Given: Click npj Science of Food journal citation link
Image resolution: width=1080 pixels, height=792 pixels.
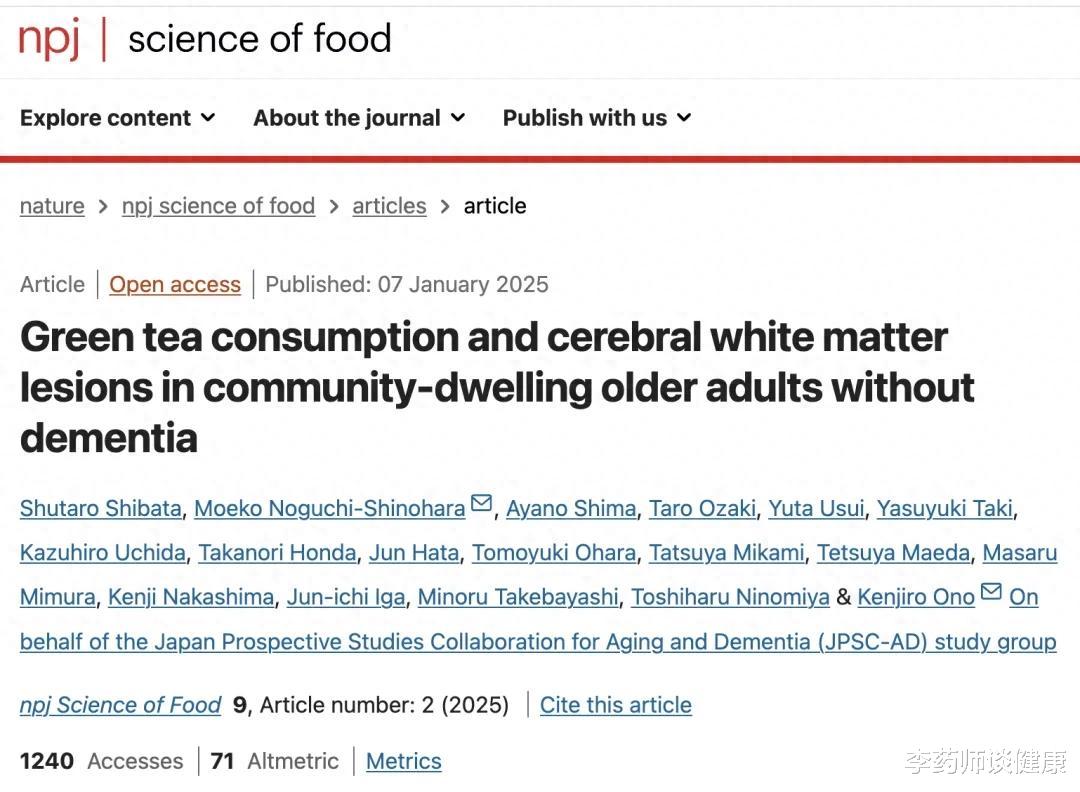Looking at the screenshot, I should [121, 705].
